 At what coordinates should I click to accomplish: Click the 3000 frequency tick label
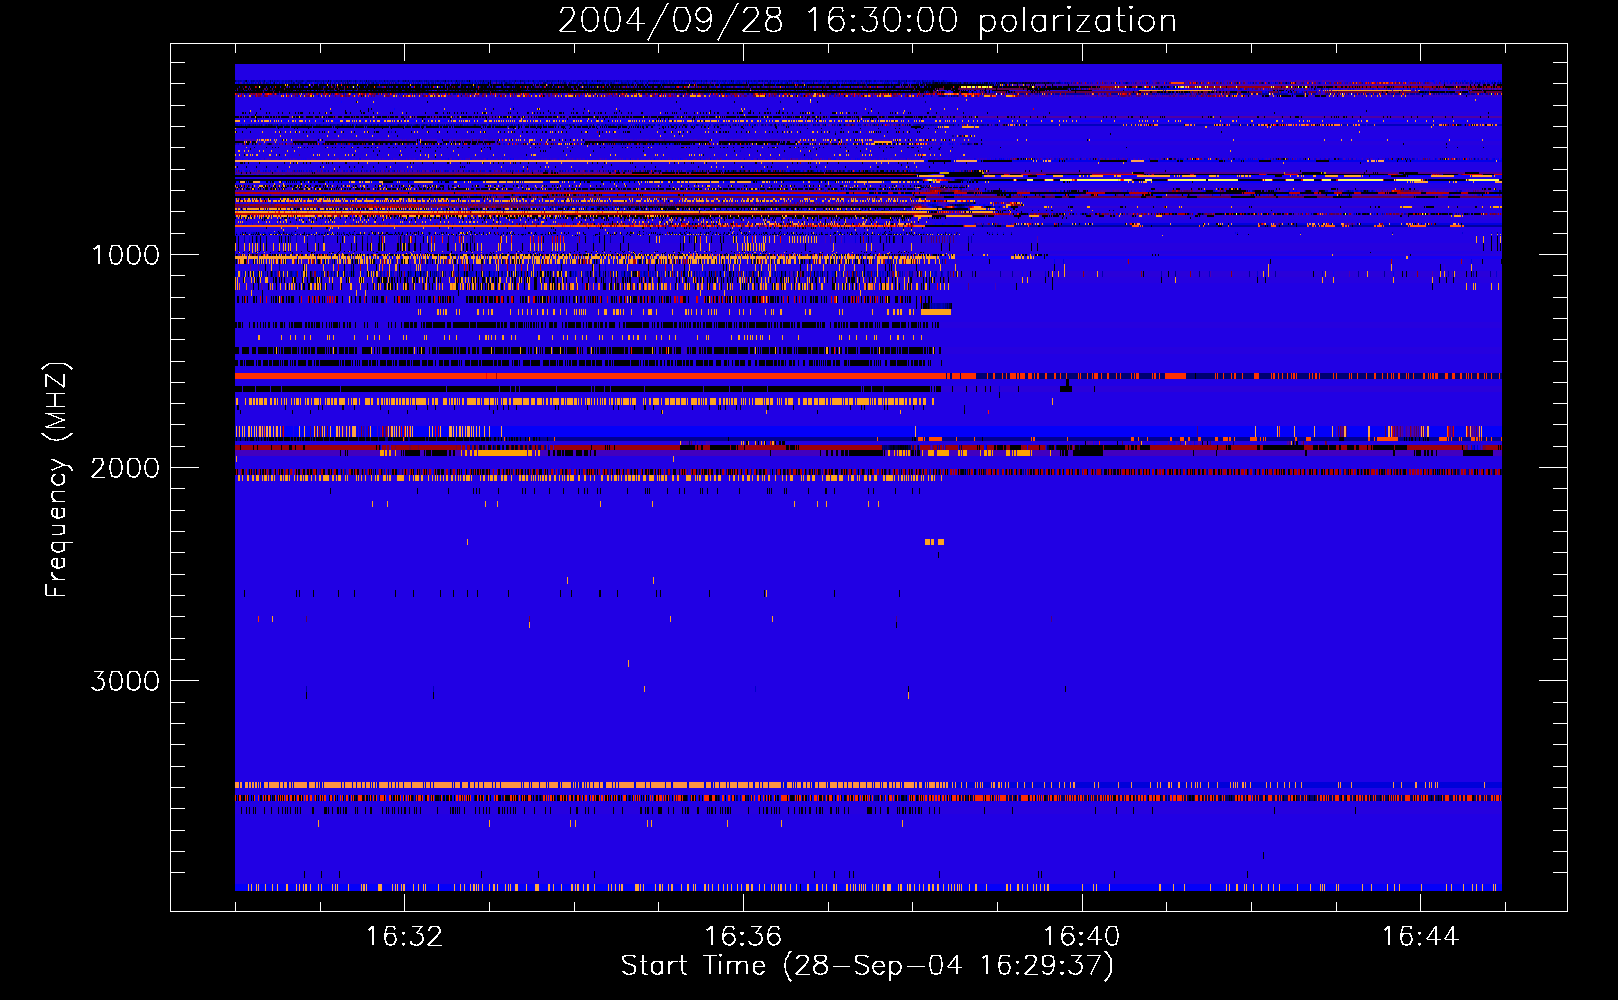click(125, 681)
